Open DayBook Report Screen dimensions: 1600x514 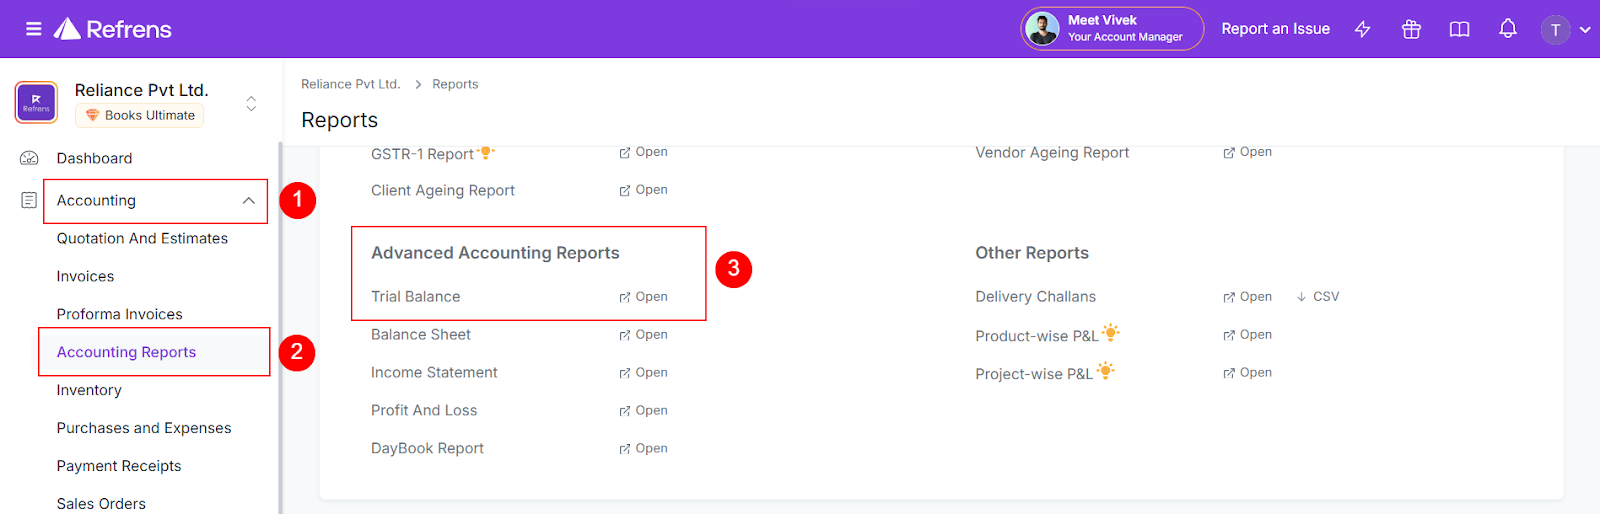643,449
